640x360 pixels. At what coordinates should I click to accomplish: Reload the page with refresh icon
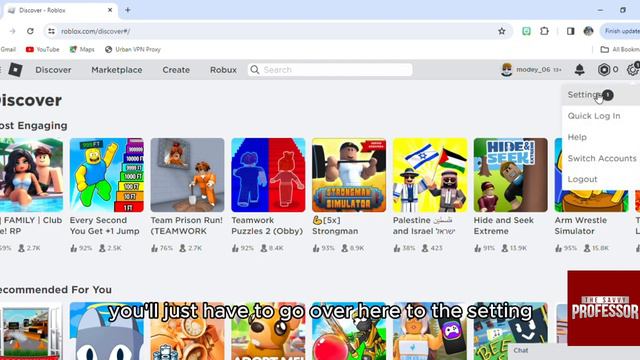(30, 31)
